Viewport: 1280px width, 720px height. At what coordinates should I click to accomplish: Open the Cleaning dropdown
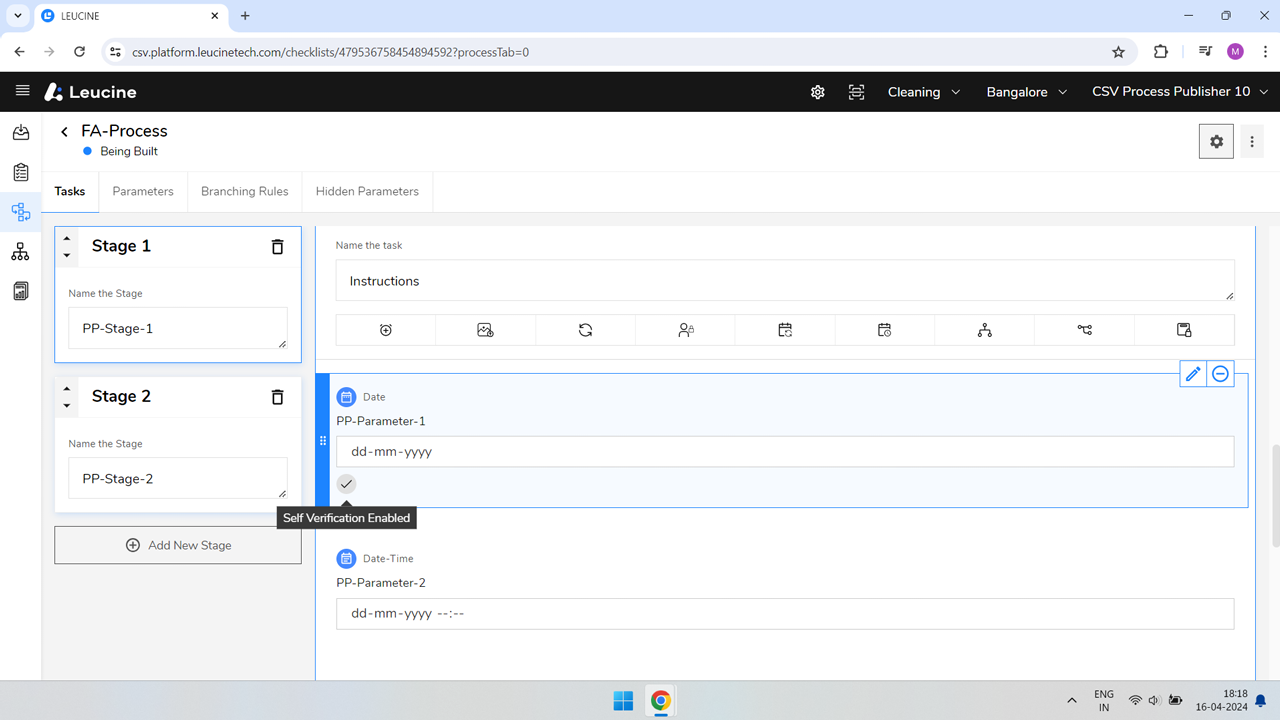pos(924,92)
